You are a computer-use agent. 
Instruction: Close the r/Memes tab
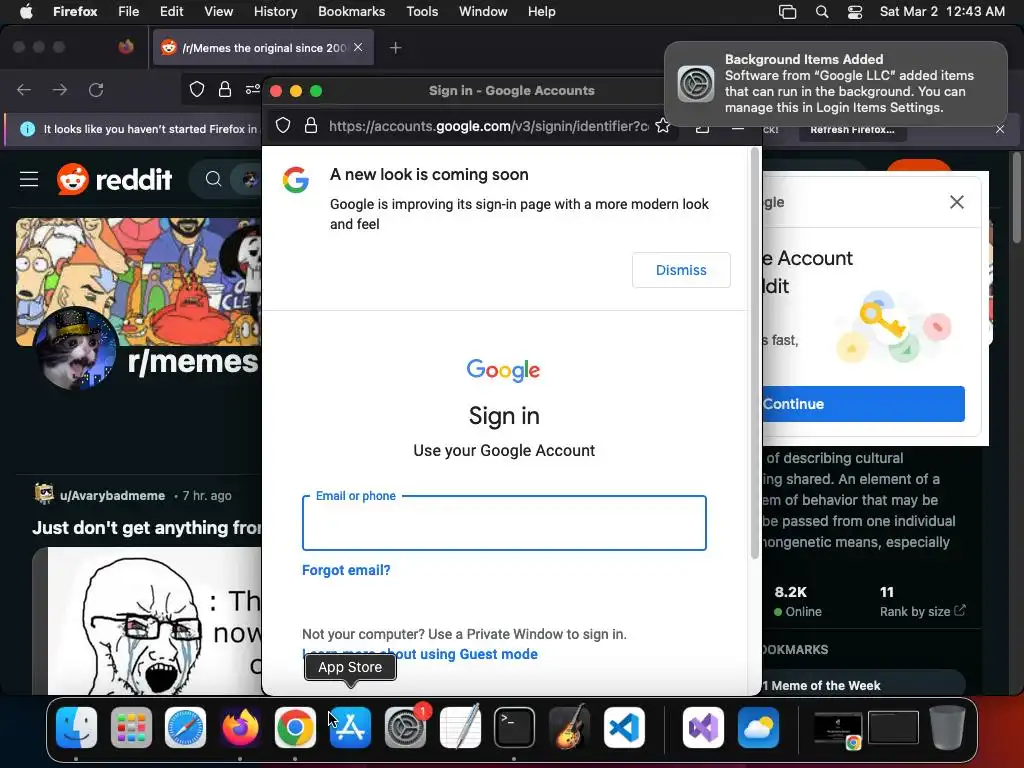358,47
